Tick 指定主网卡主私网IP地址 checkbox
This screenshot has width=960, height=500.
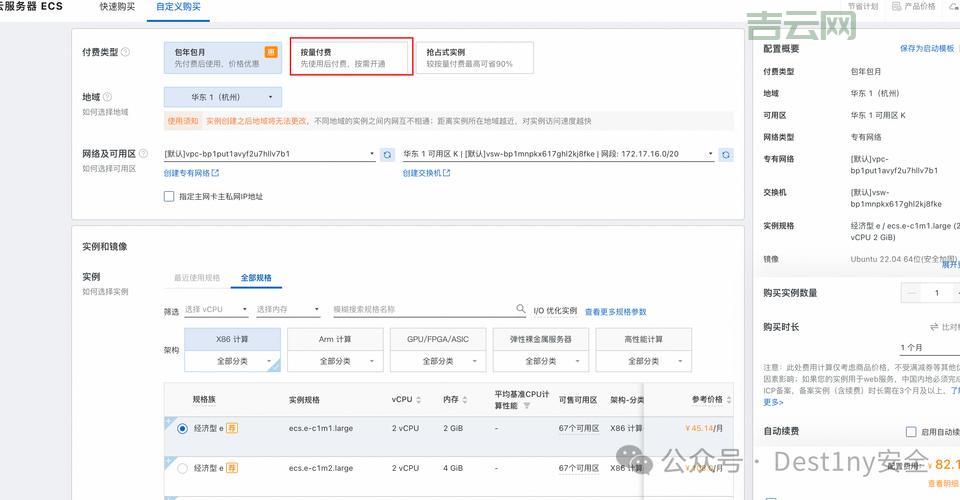click(169, 196)
